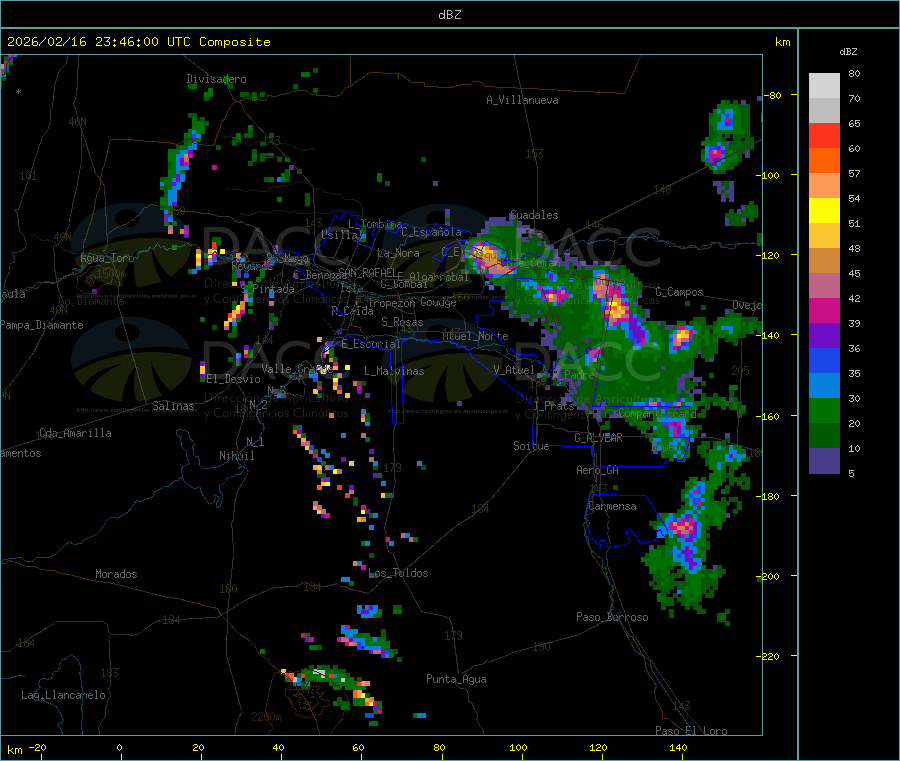Screen dimensions: 900x761
Task: Select the green 30 dBZ legend swatch
Action: pyautogui.click(x=824, y=410)
